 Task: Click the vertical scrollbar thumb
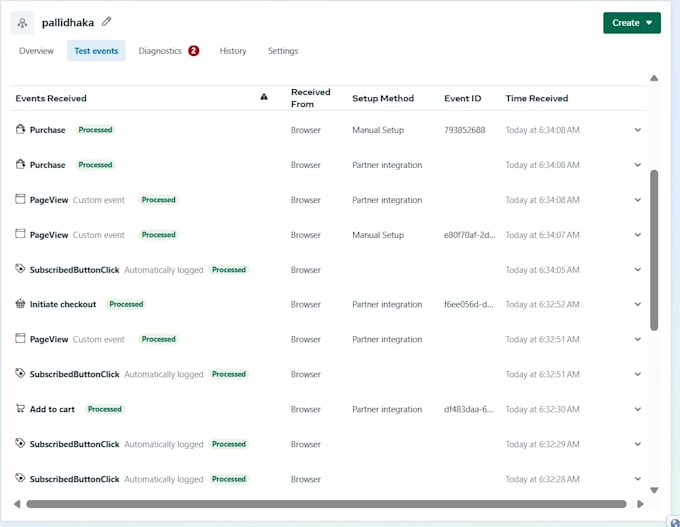coord(654,250)
